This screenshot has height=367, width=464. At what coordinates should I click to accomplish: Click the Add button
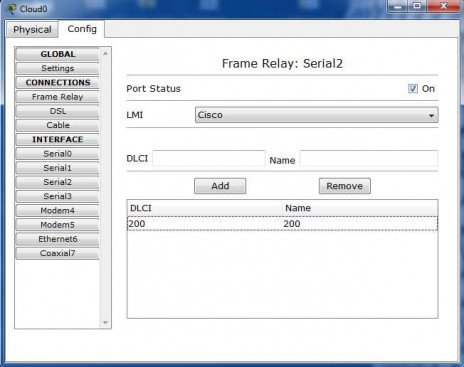[x=220, y=186]
